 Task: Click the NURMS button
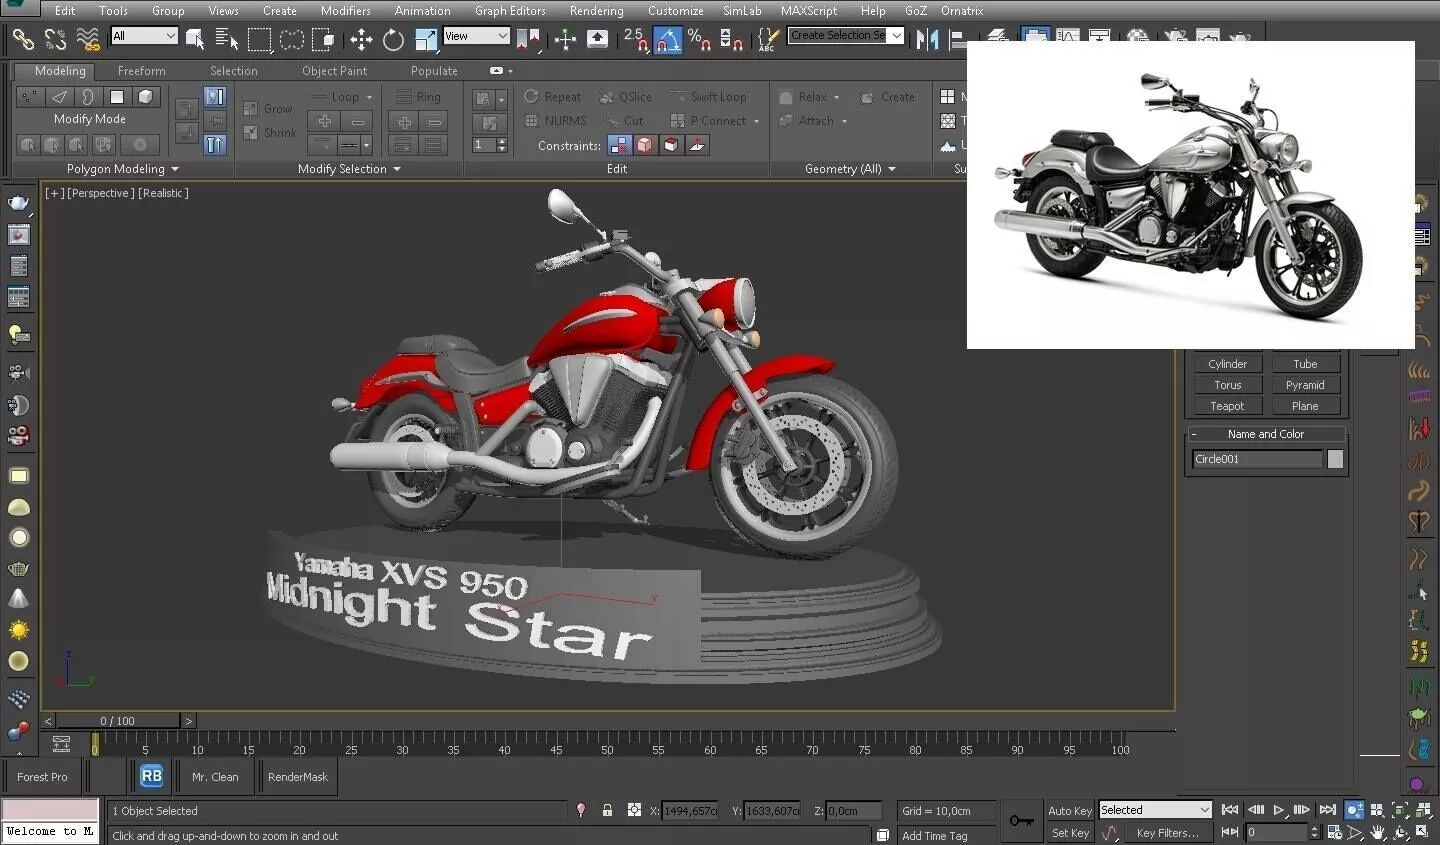click(556, 121)
